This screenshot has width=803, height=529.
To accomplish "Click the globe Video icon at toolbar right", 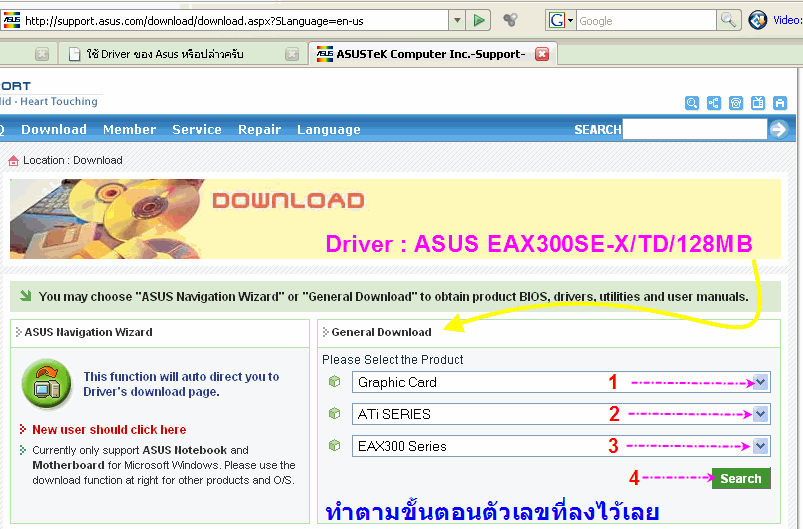I will (757, 20).
